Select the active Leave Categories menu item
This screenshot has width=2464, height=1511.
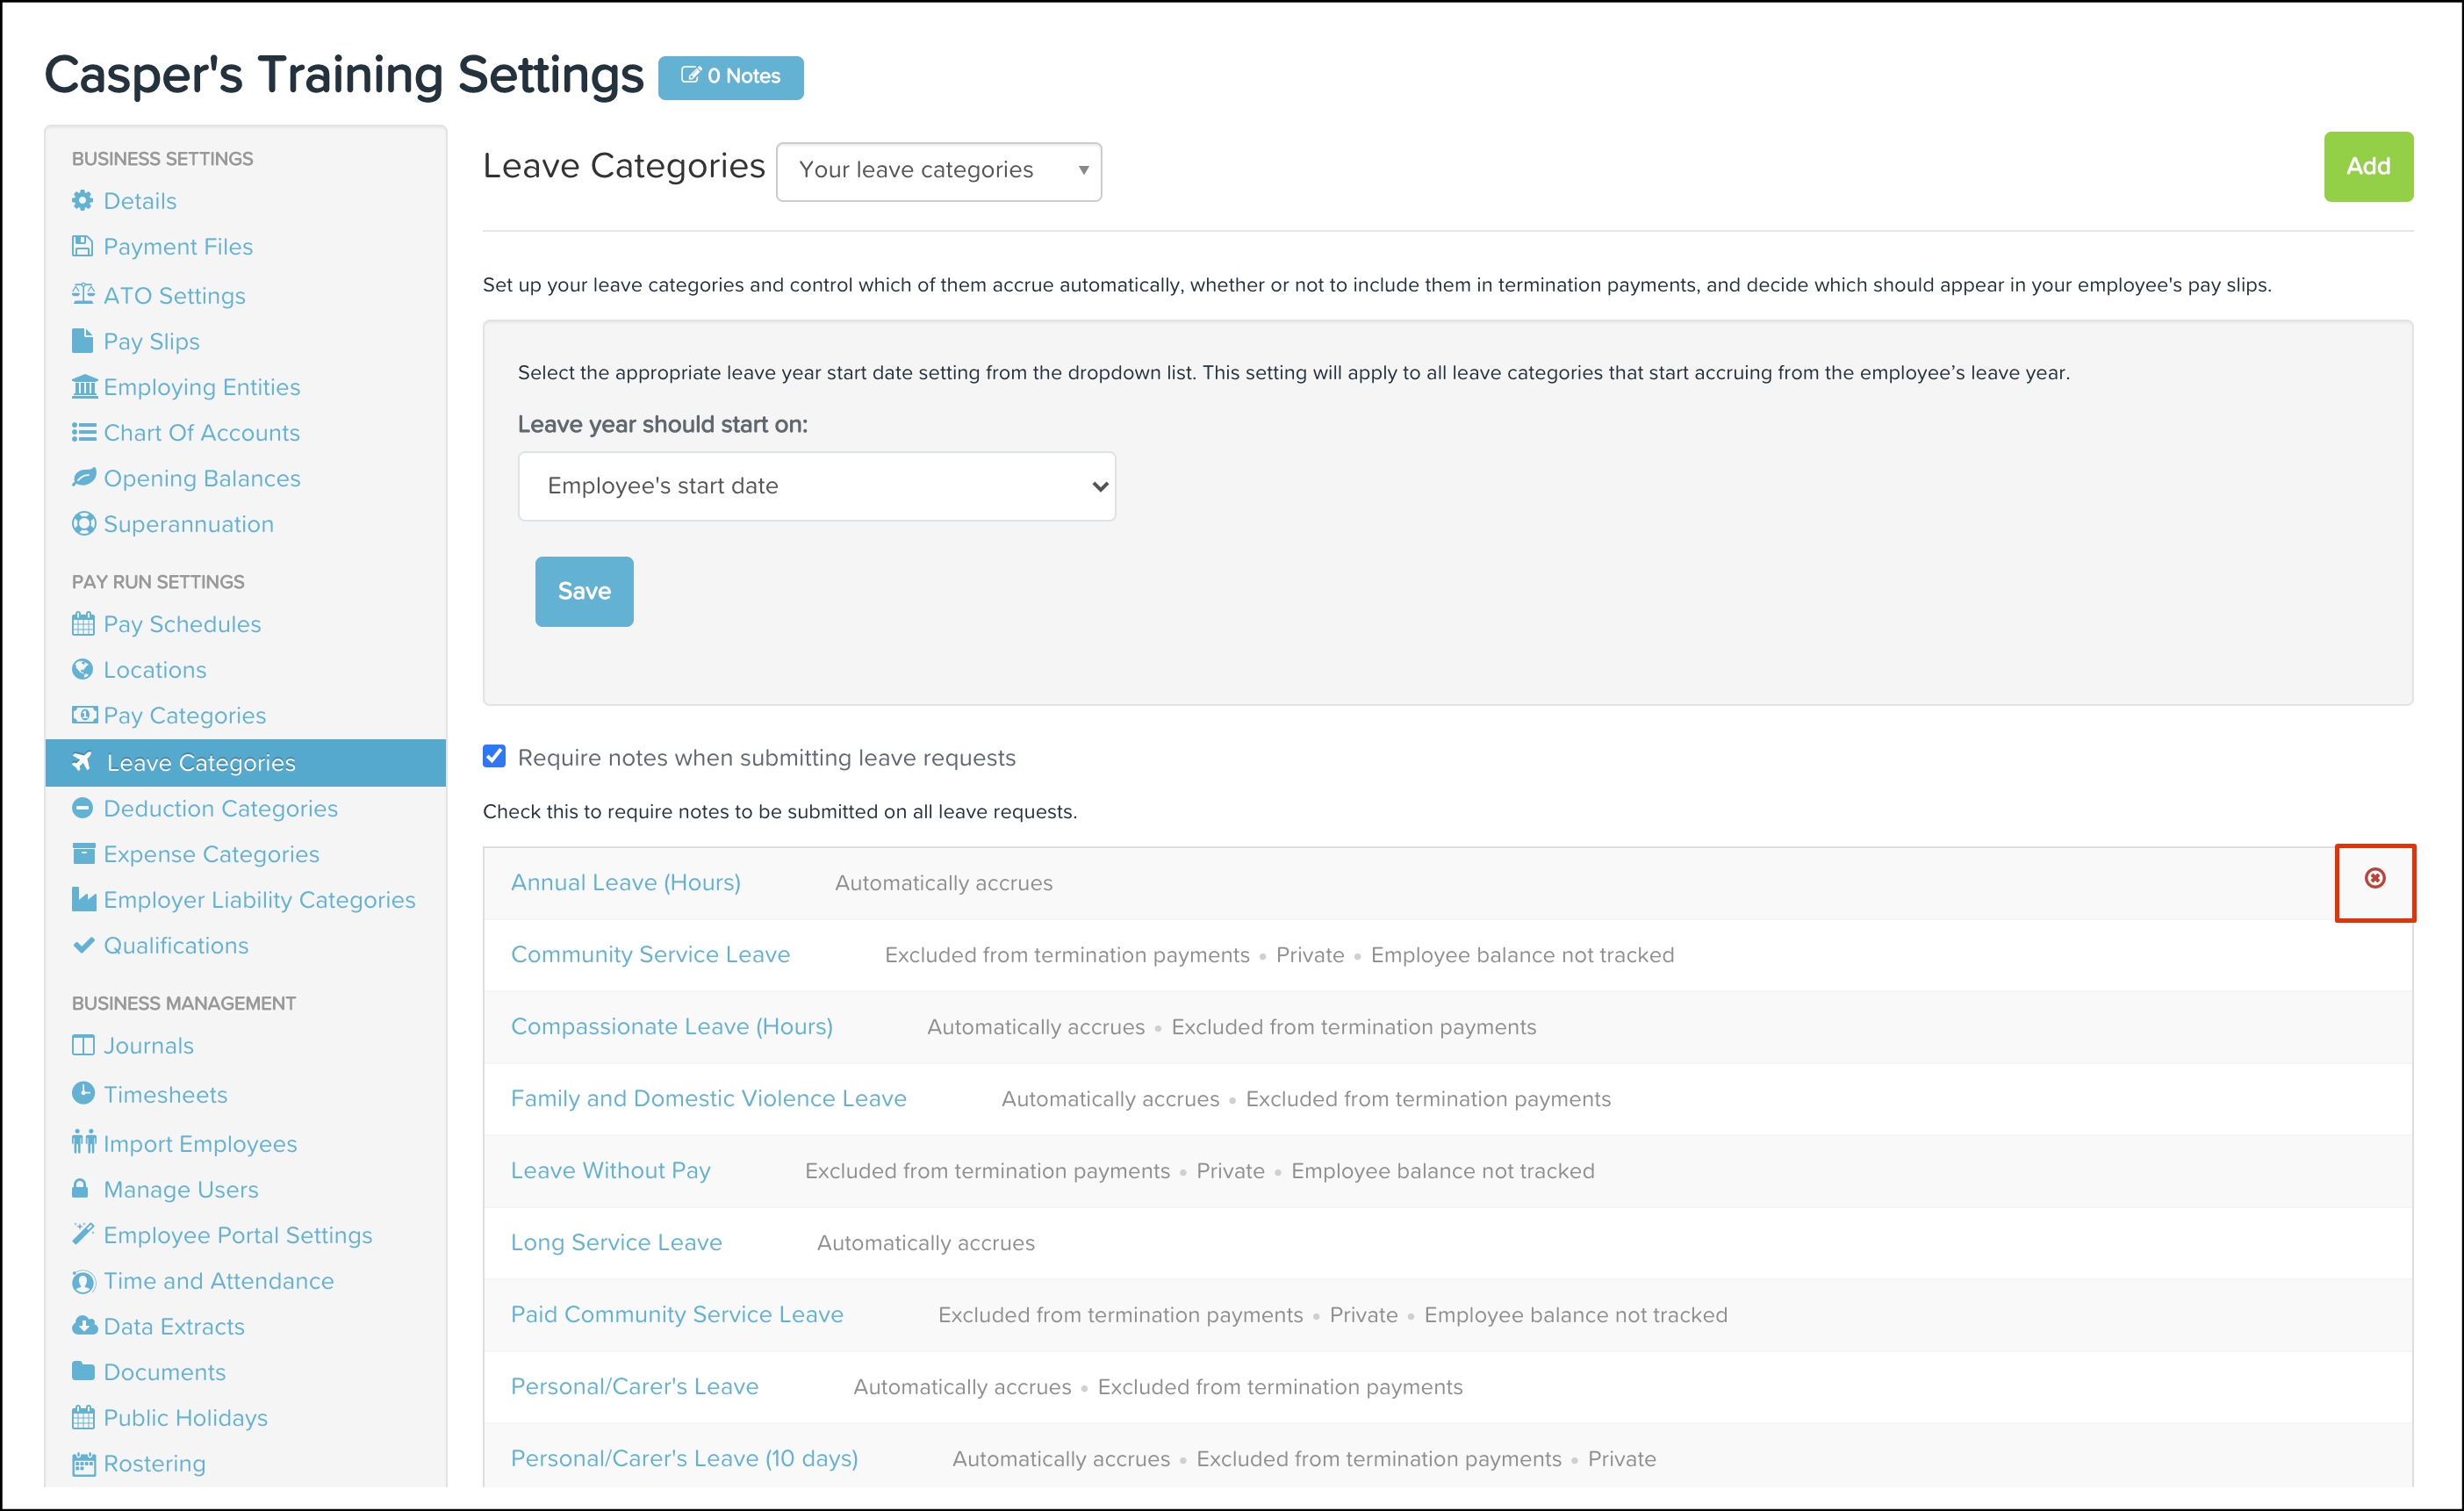pos(200,762)
